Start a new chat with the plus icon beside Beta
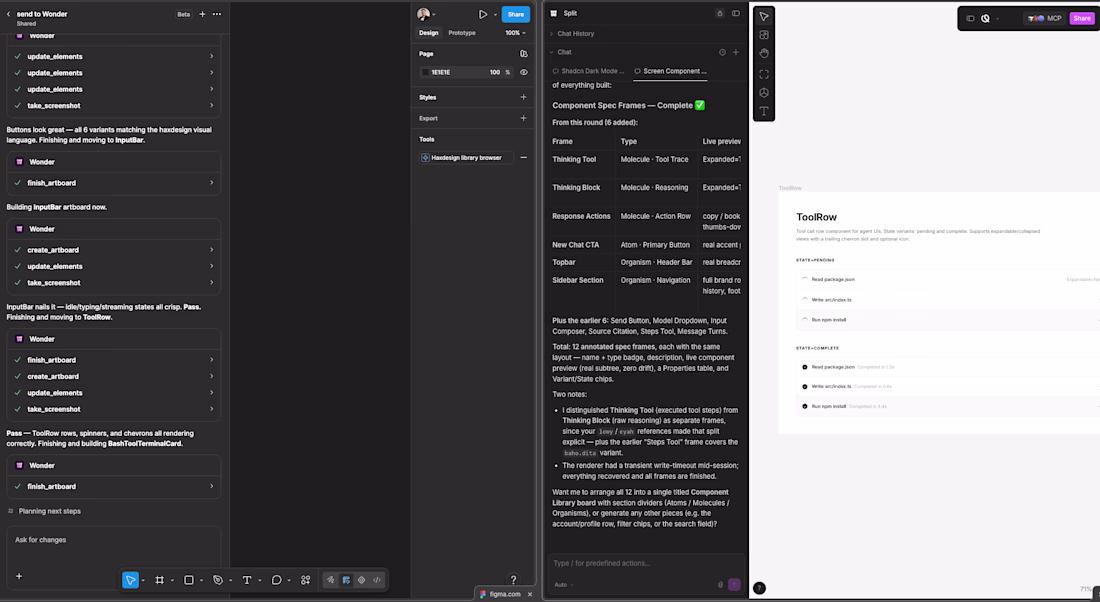The height and width of the screenshot is (602, 1100). coord(202,14)
